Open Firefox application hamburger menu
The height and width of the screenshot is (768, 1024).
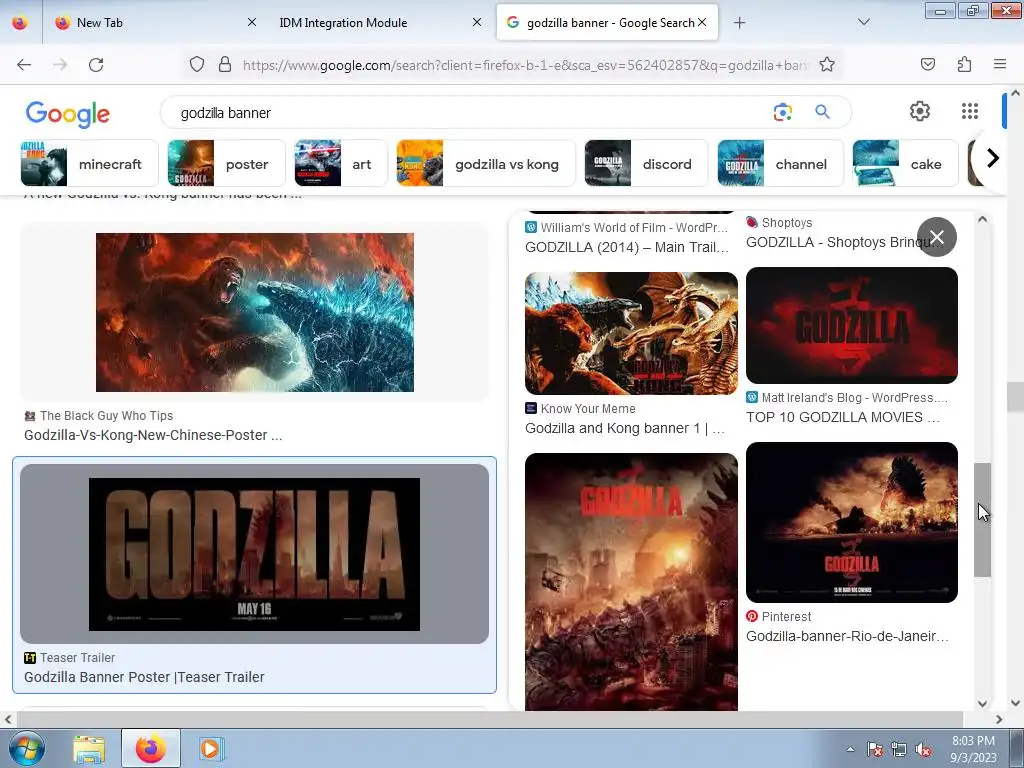pyautogui.click(x=1000, y=64)
